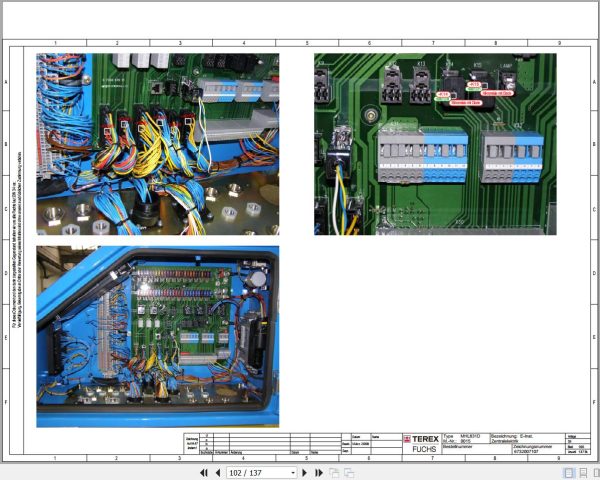Select continuous scrolling page layout
The image size is (600, 480).
[583, 473]
